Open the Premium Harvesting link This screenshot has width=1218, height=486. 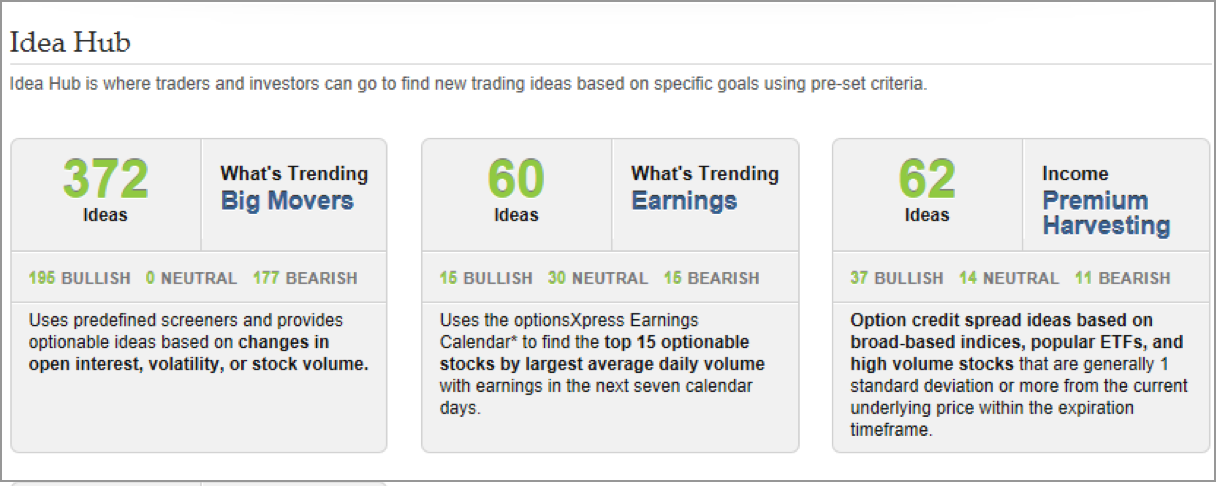tap(1106, 213)
